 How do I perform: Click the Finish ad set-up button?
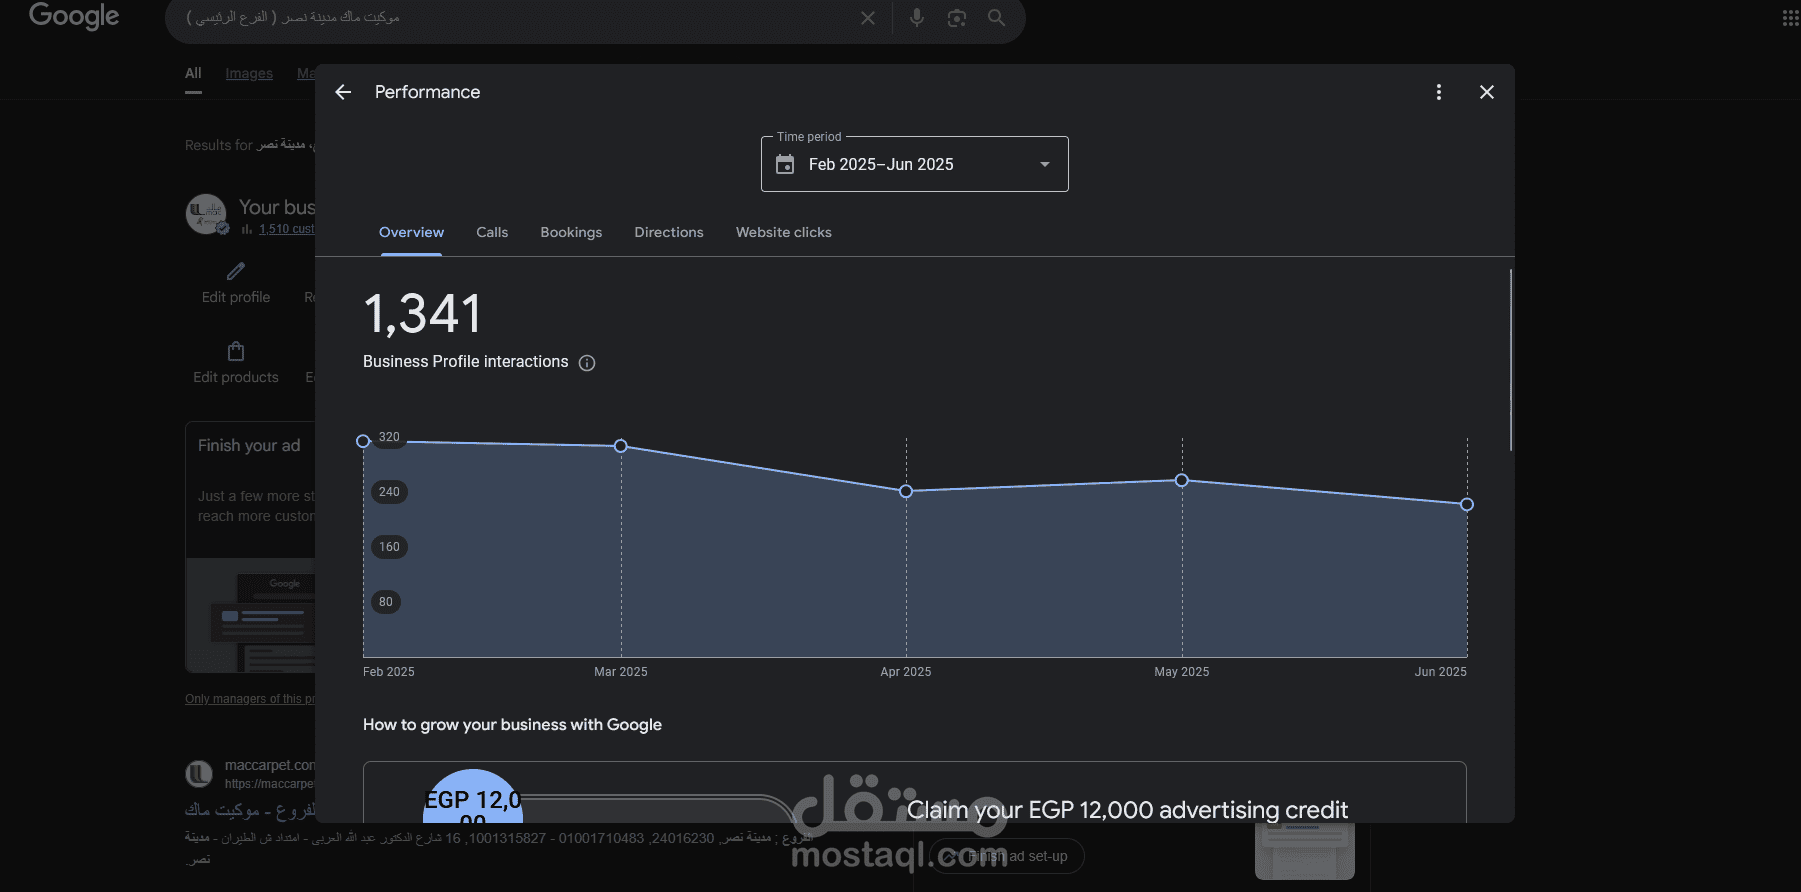[1008, 856]
